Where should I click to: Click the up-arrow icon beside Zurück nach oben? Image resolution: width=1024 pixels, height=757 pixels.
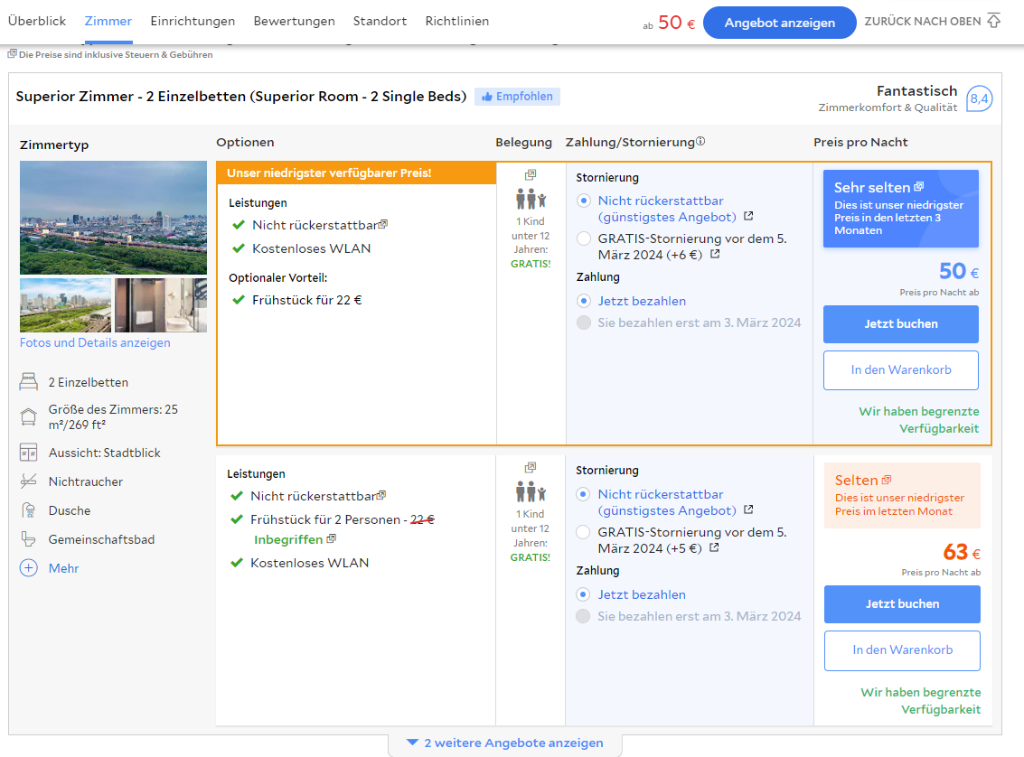click(993, 21)
